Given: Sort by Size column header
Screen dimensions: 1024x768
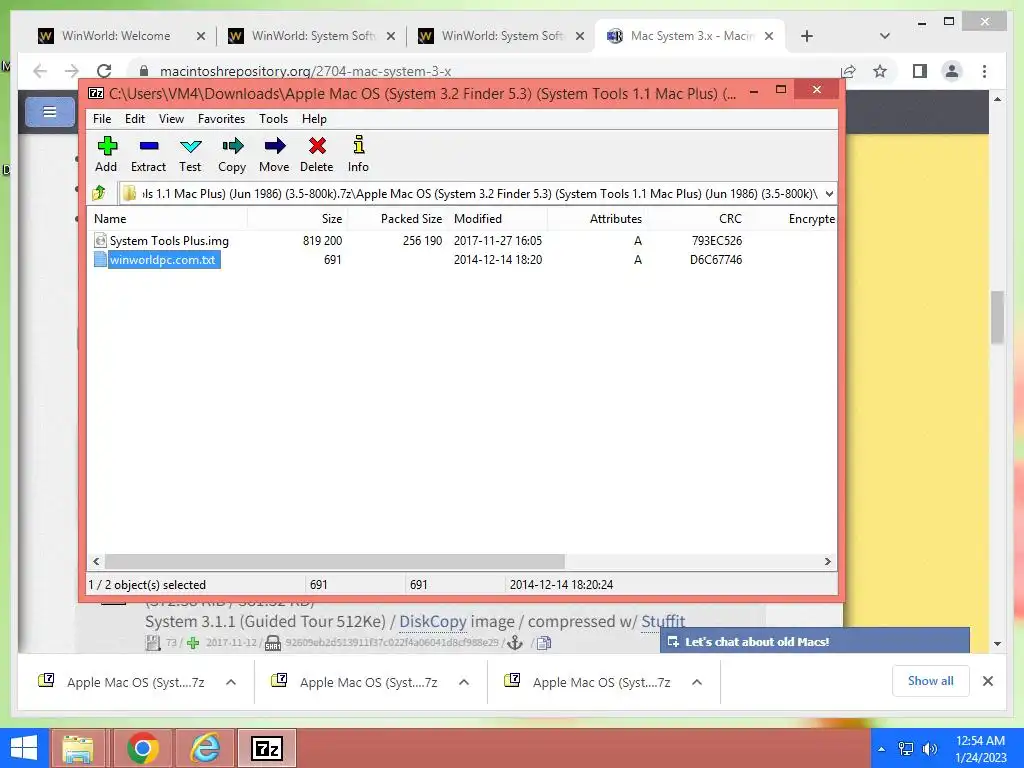Looking at the screenshot, I should [x=297, y=219].
